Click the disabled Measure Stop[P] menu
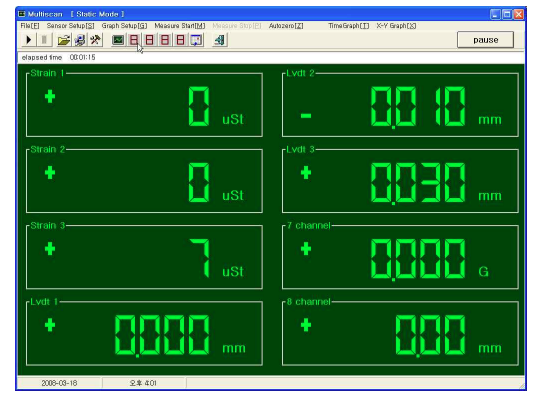The height and width of the screenshot is (399, 536). [x=237, y=26]
